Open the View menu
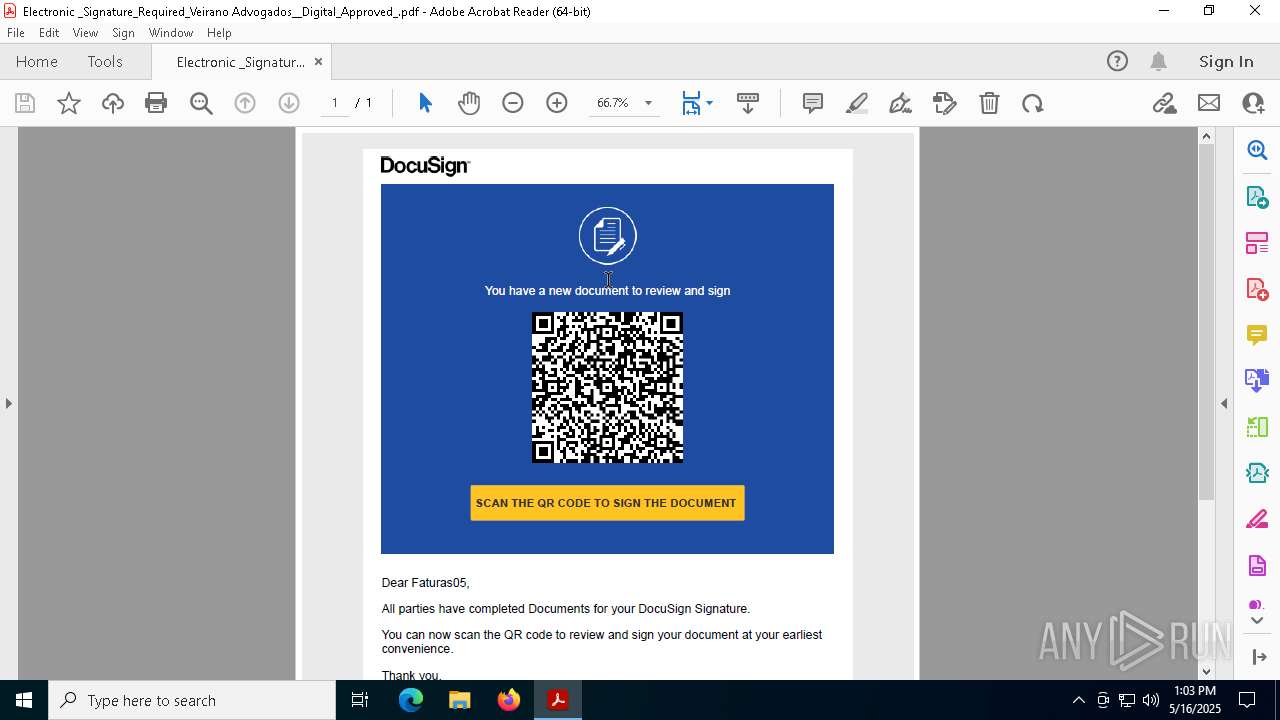This screenshot has width=1280, height=720. [x=86, y=33]
